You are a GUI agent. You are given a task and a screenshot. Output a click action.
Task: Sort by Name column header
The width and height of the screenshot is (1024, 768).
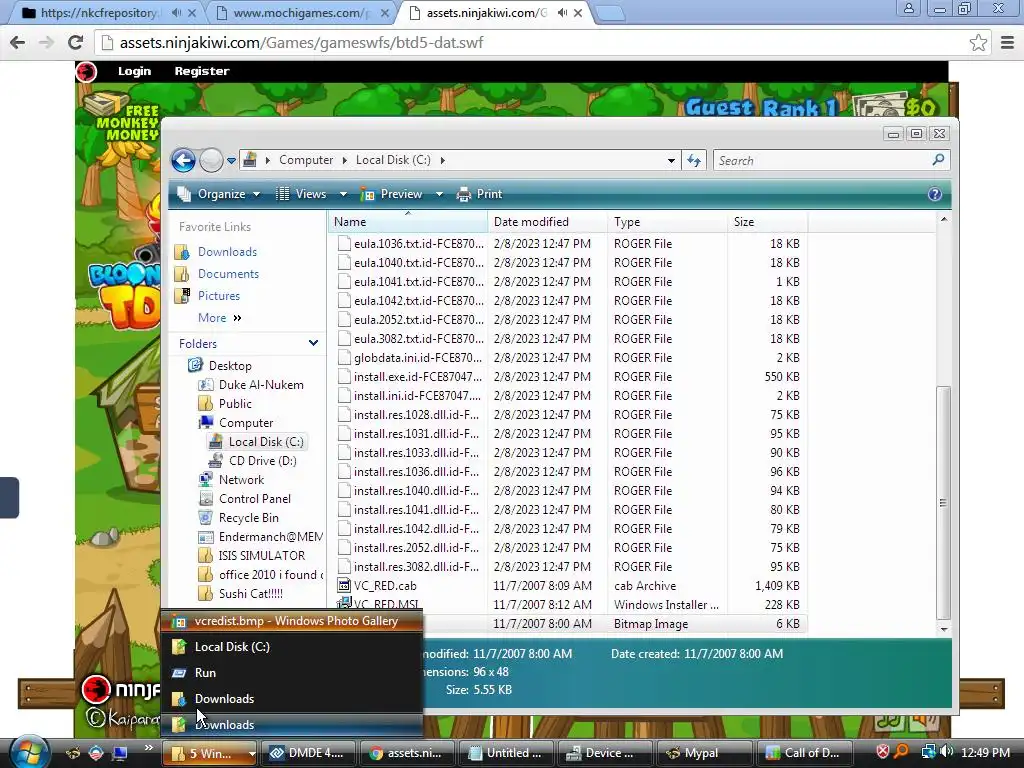click(x=408, y=222)
